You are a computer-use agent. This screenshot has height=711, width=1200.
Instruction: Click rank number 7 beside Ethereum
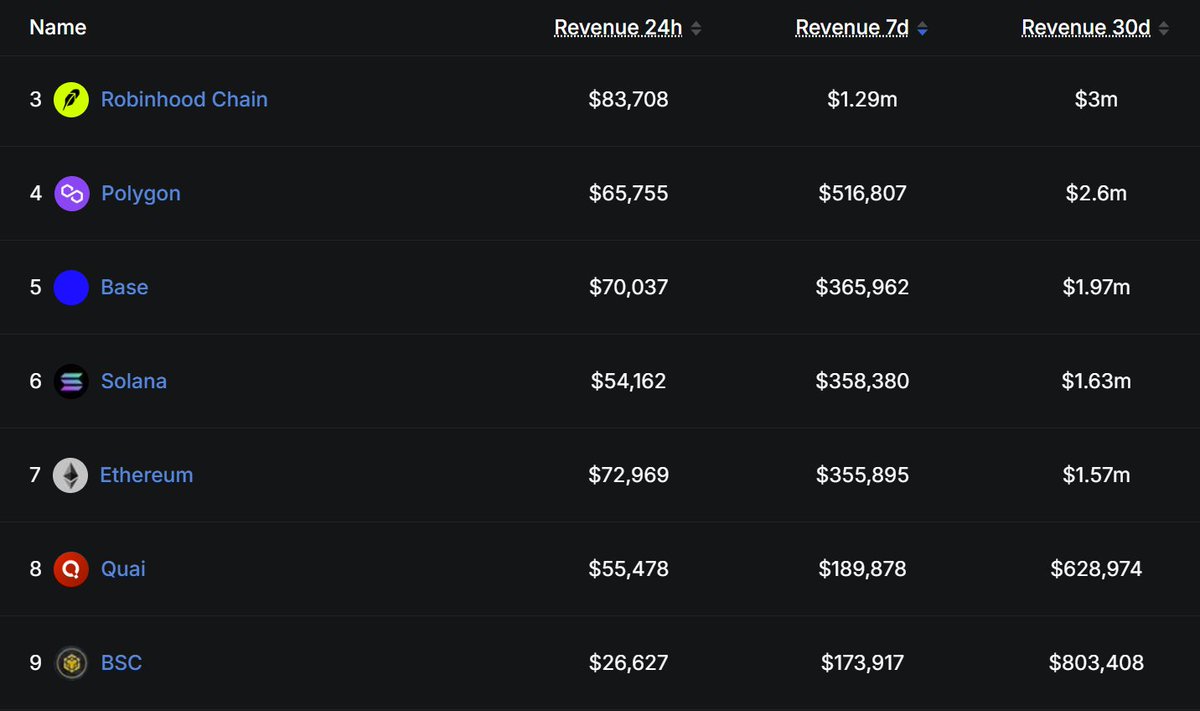click(36, 475)
